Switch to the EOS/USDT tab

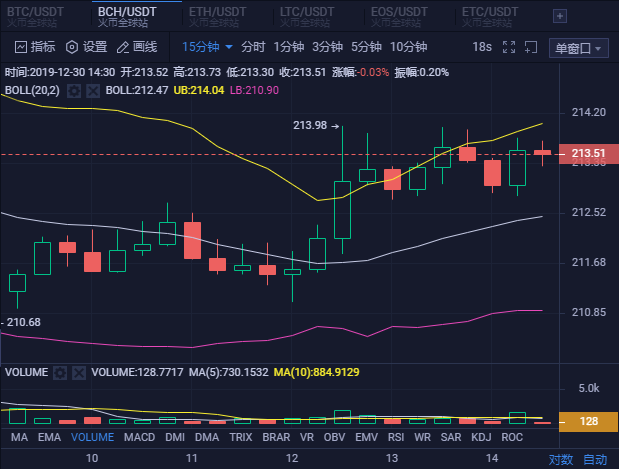(399, 17)
